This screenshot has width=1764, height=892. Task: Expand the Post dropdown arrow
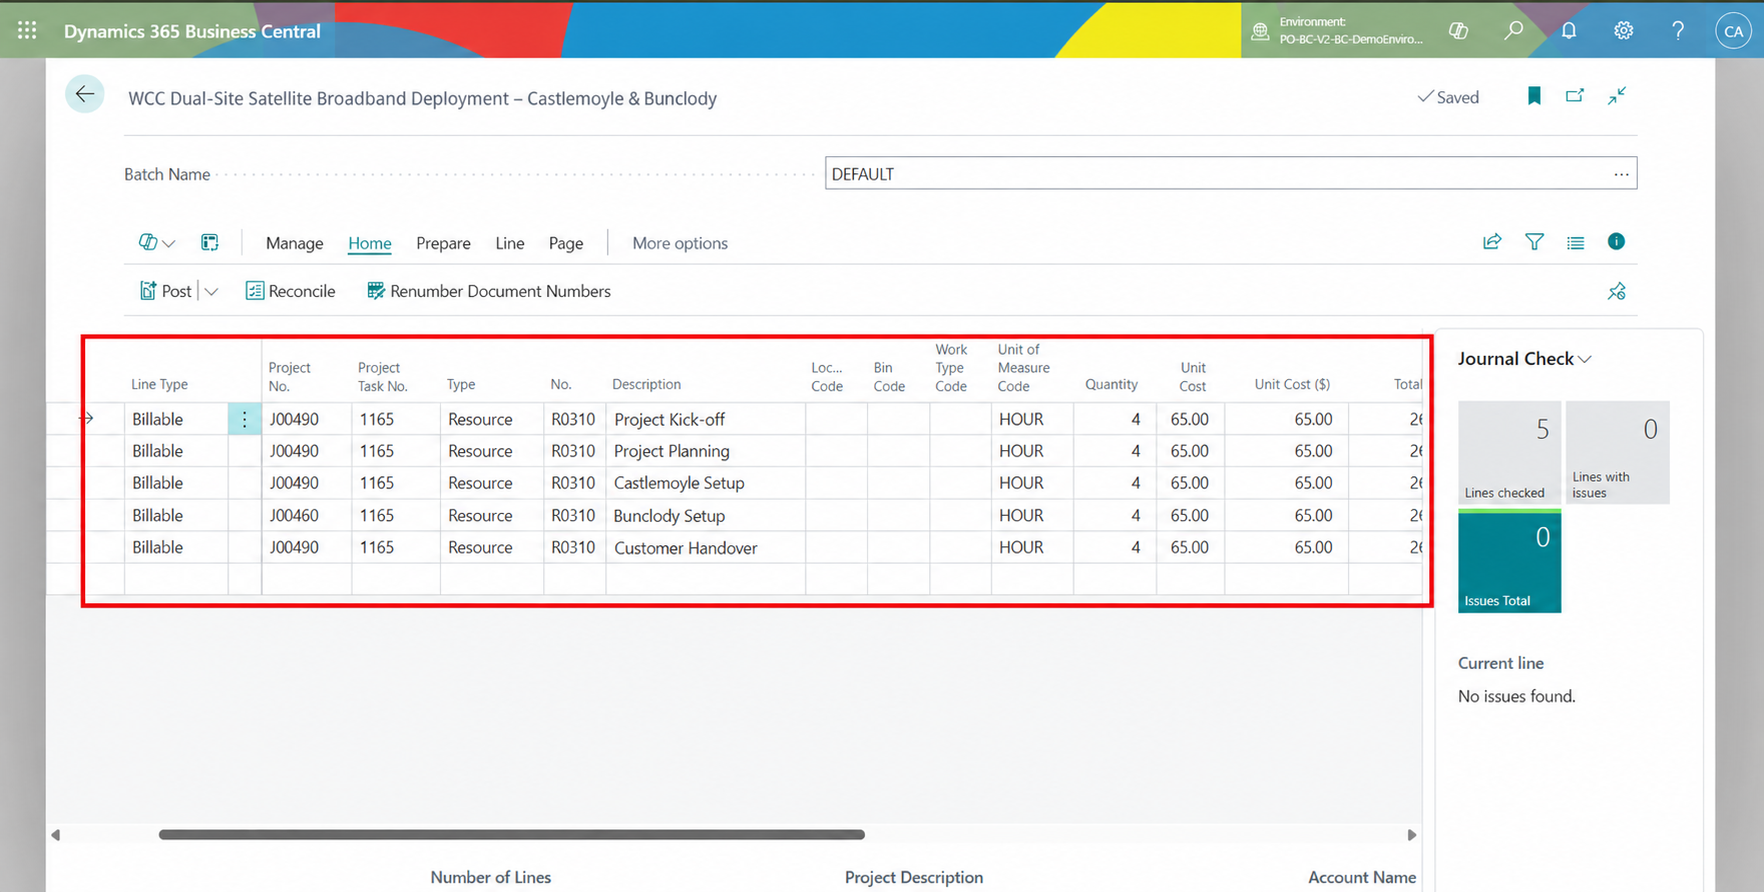[211, 291]
